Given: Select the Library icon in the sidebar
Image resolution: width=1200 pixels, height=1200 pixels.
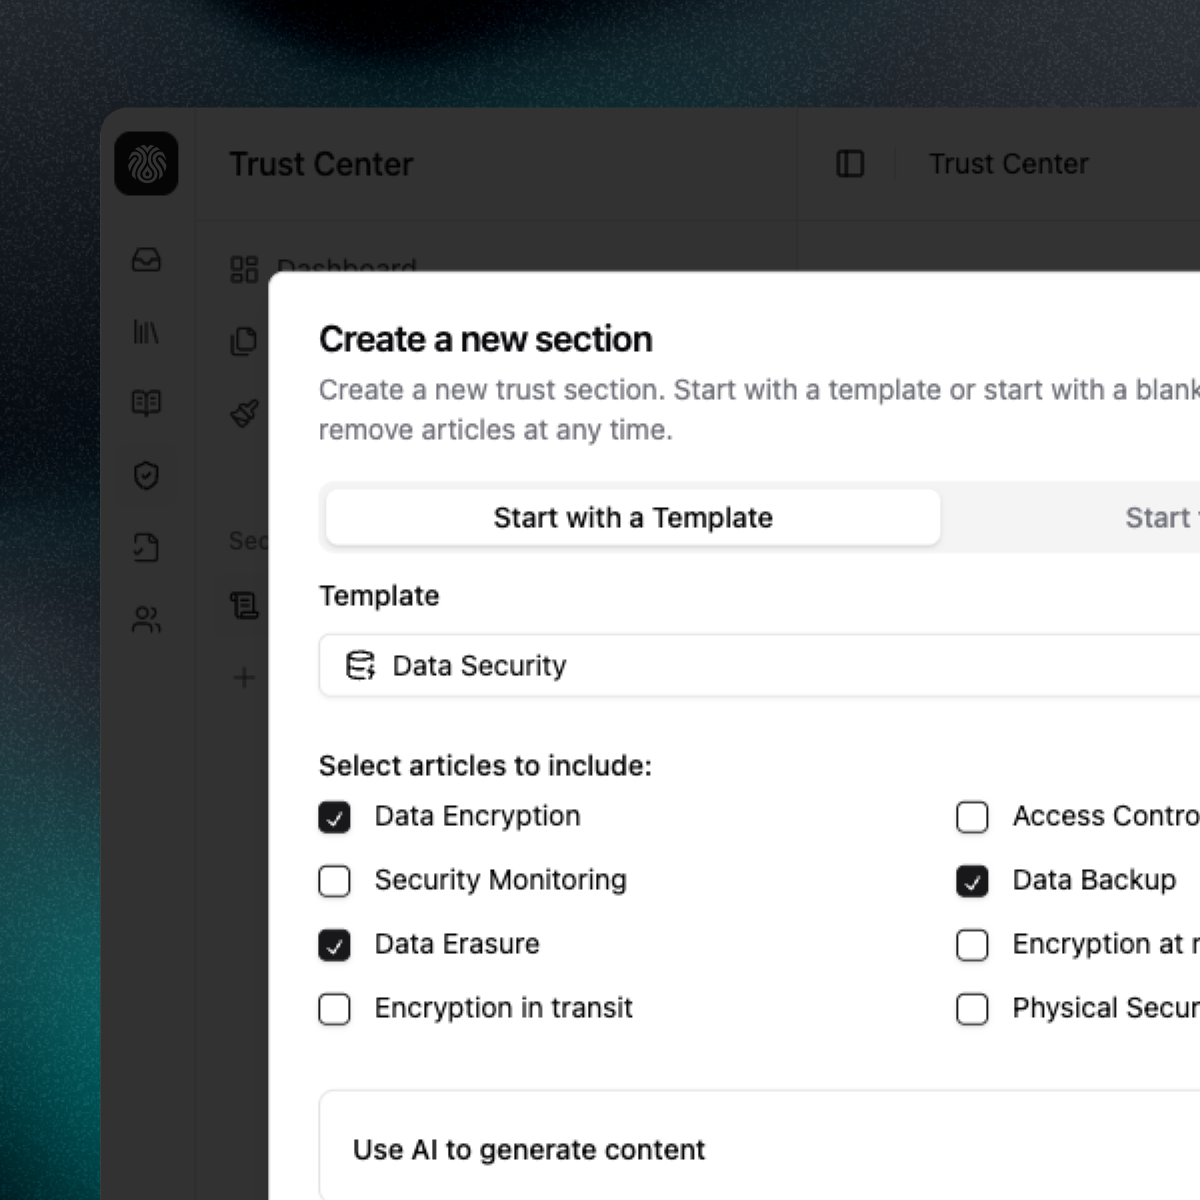Looking at the screenshot, I should pos(146,333).
